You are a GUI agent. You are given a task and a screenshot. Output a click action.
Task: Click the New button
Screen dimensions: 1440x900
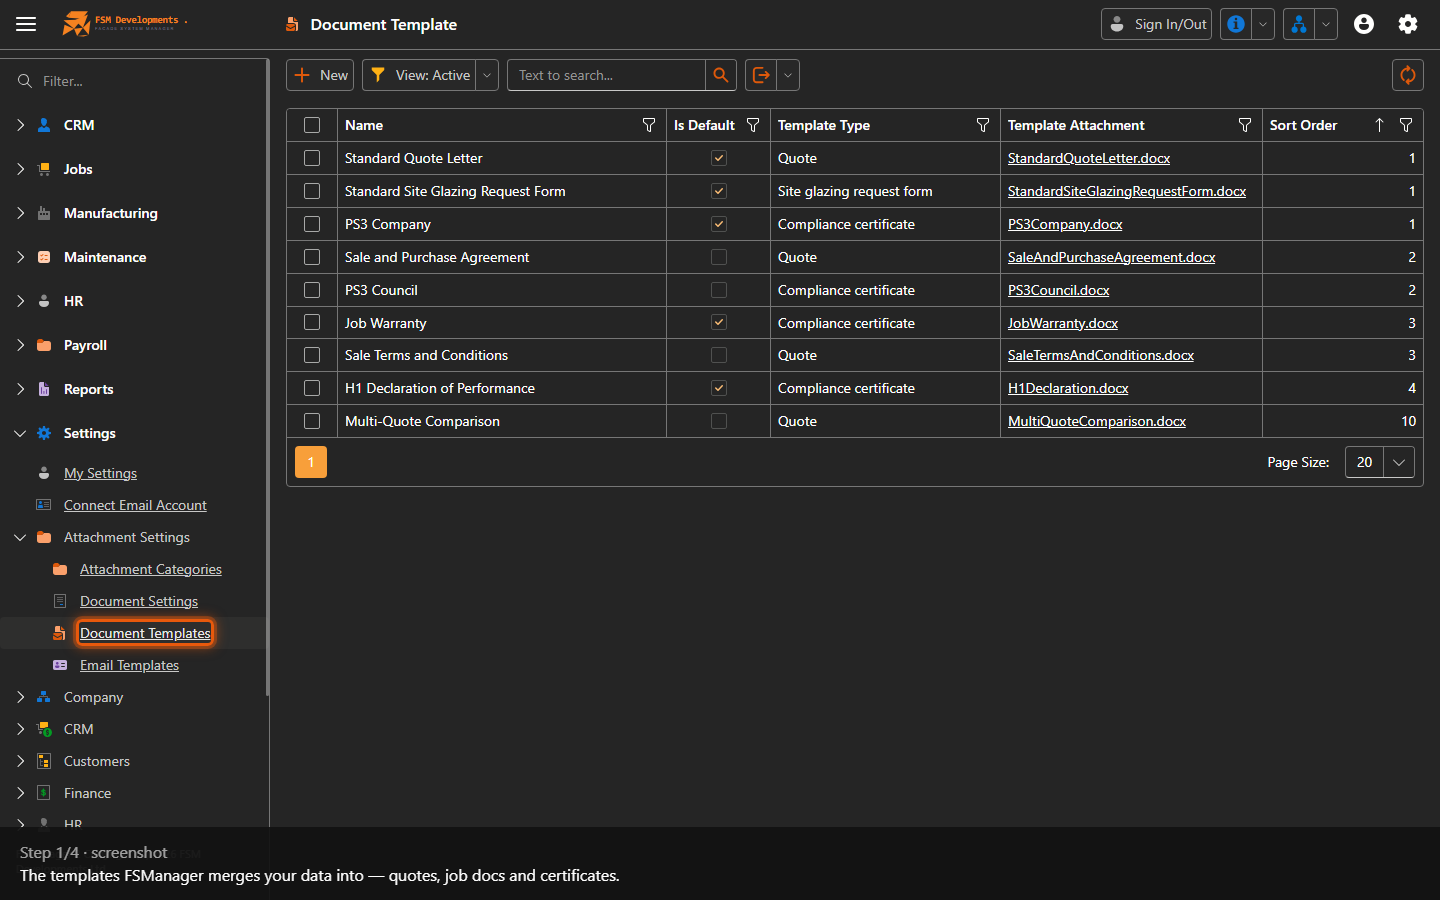pos(320,75)
